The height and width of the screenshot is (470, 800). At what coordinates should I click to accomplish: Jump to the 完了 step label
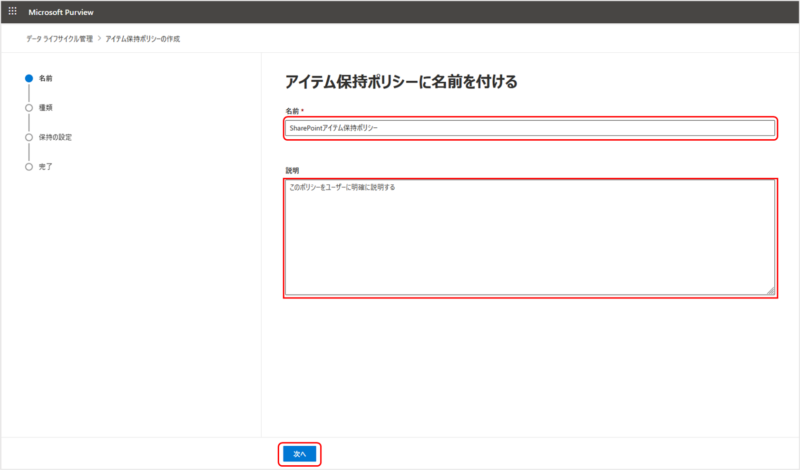click(46, 167)
